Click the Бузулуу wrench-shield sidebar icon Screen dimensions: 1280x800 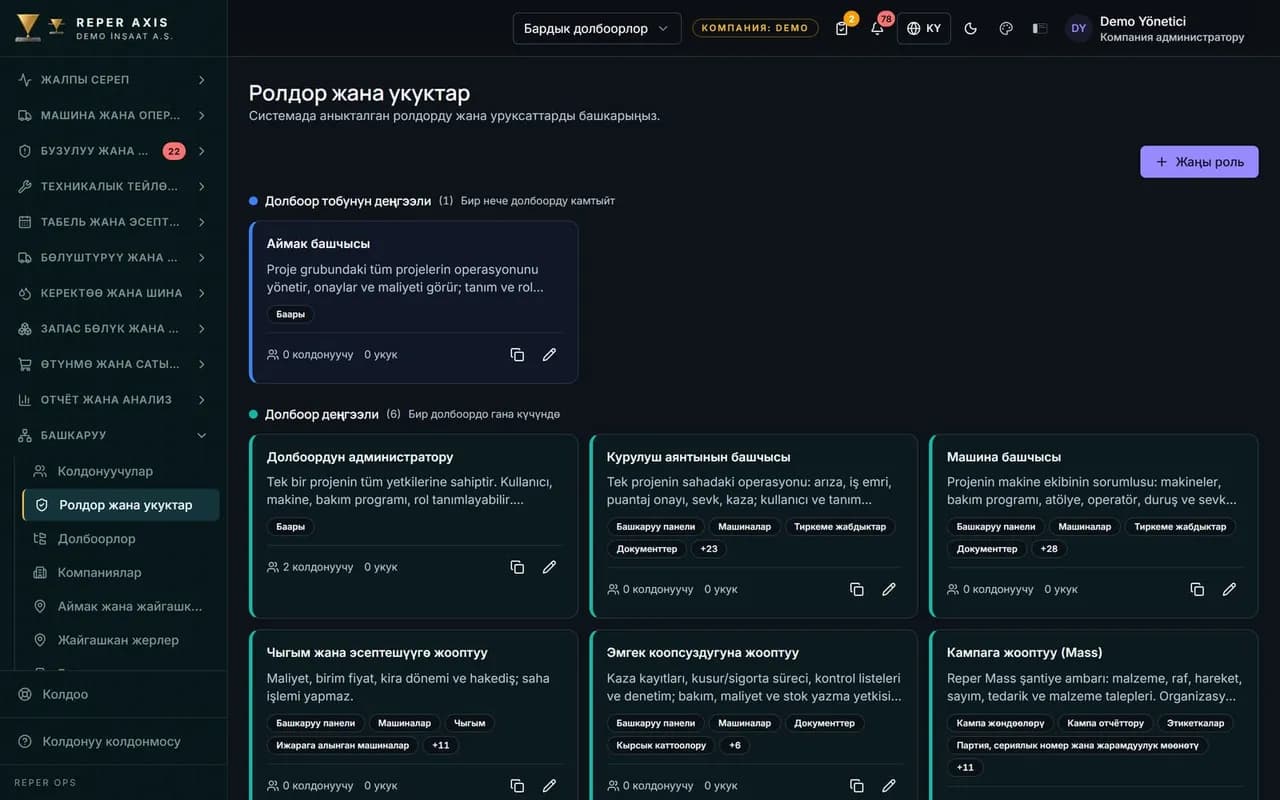coord(25,151)
